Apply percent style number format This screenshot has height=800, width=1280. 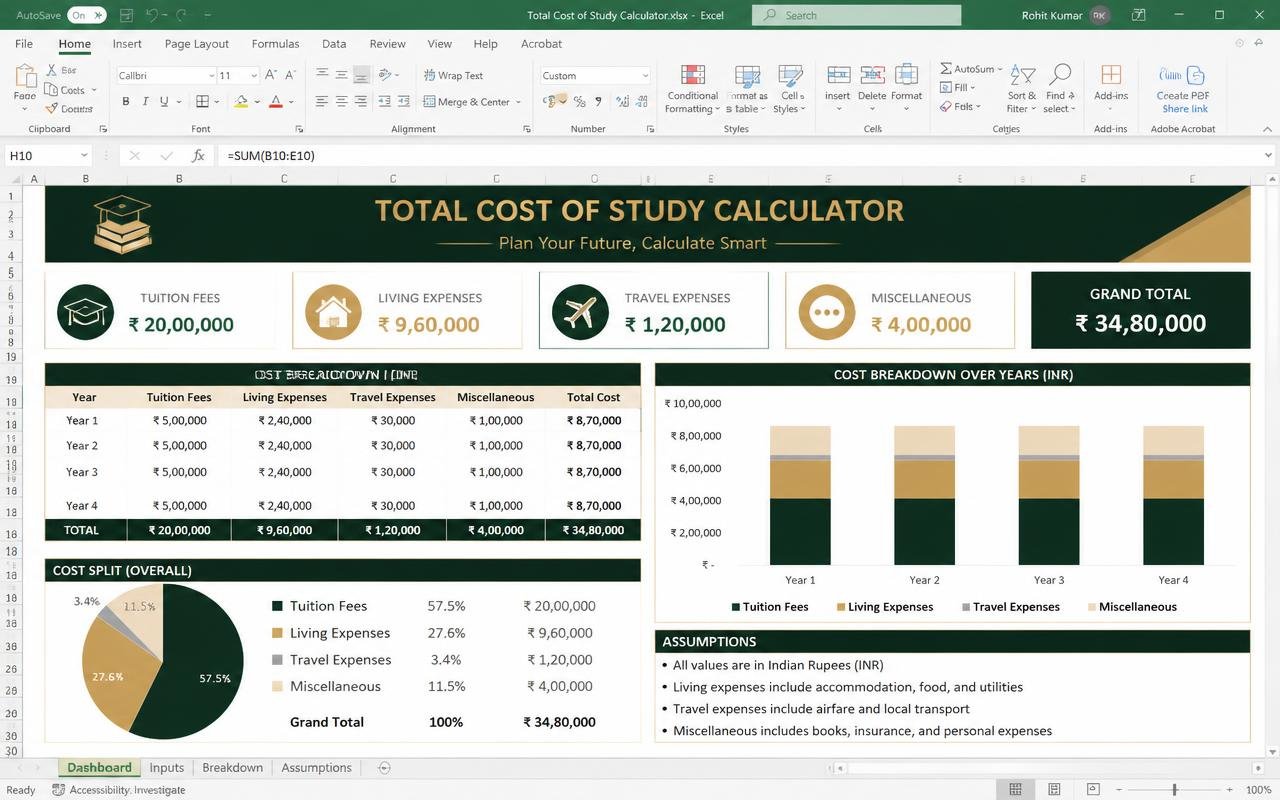pyautogui.click(x=581, y=101)
